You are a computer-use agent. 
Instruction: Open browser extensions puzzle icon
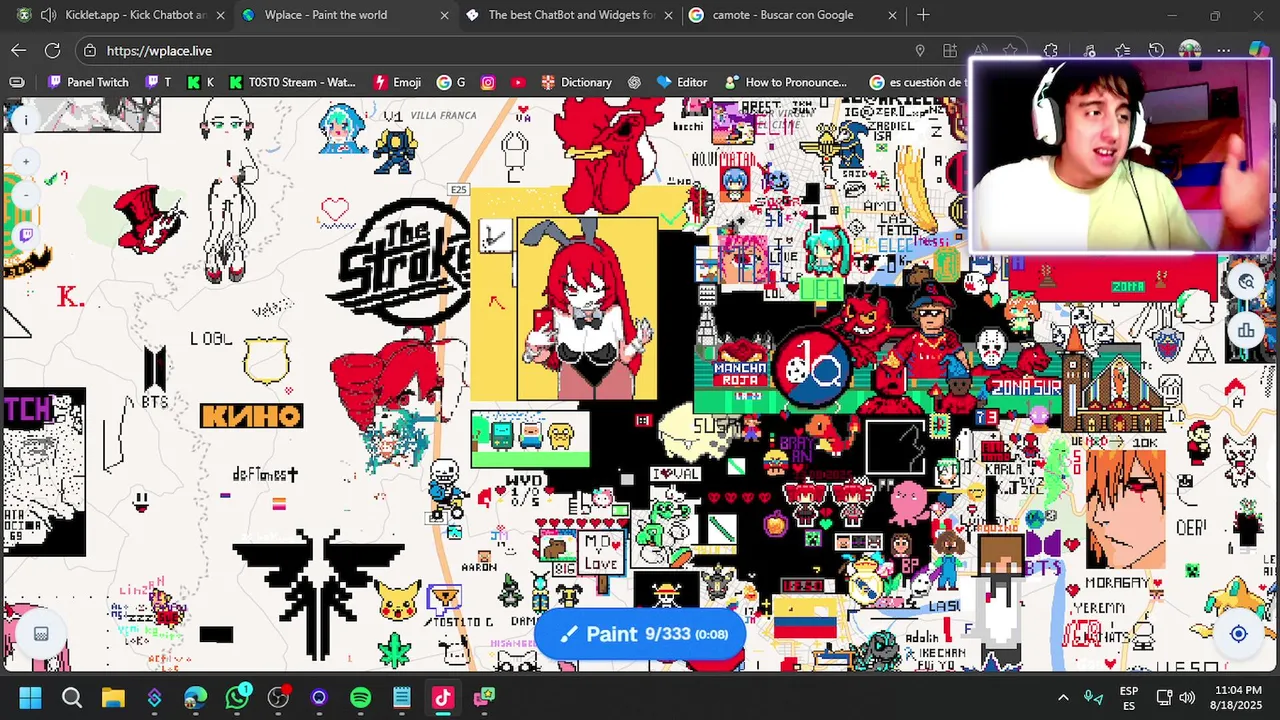click(x=1050, y=50)
